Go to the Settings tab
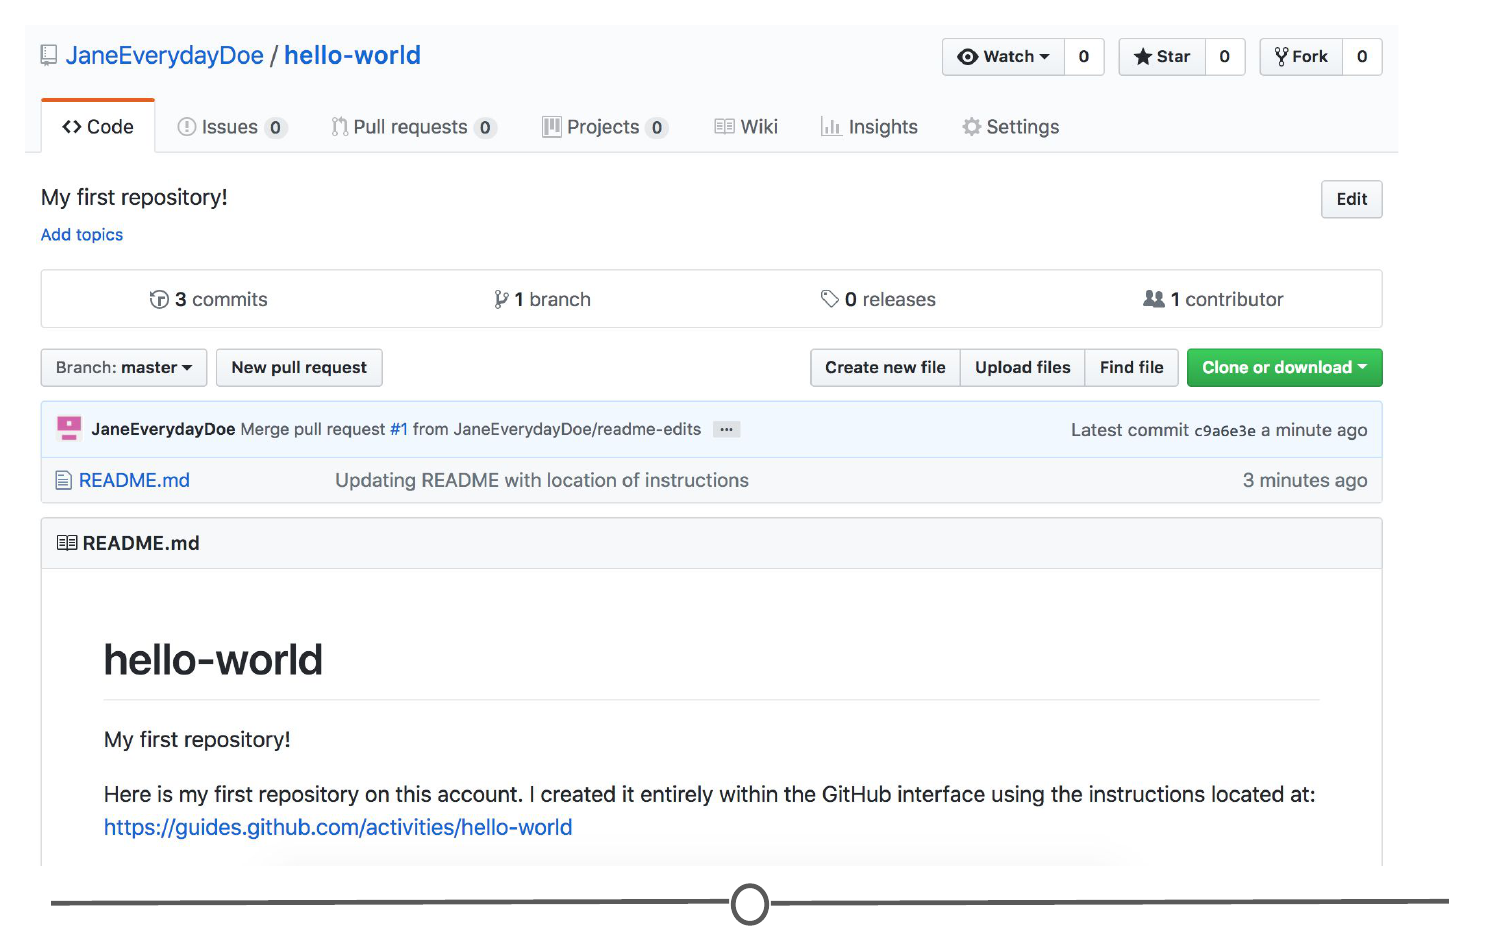This screenshot has width=1500, height=938. [x=1010, y=127]
